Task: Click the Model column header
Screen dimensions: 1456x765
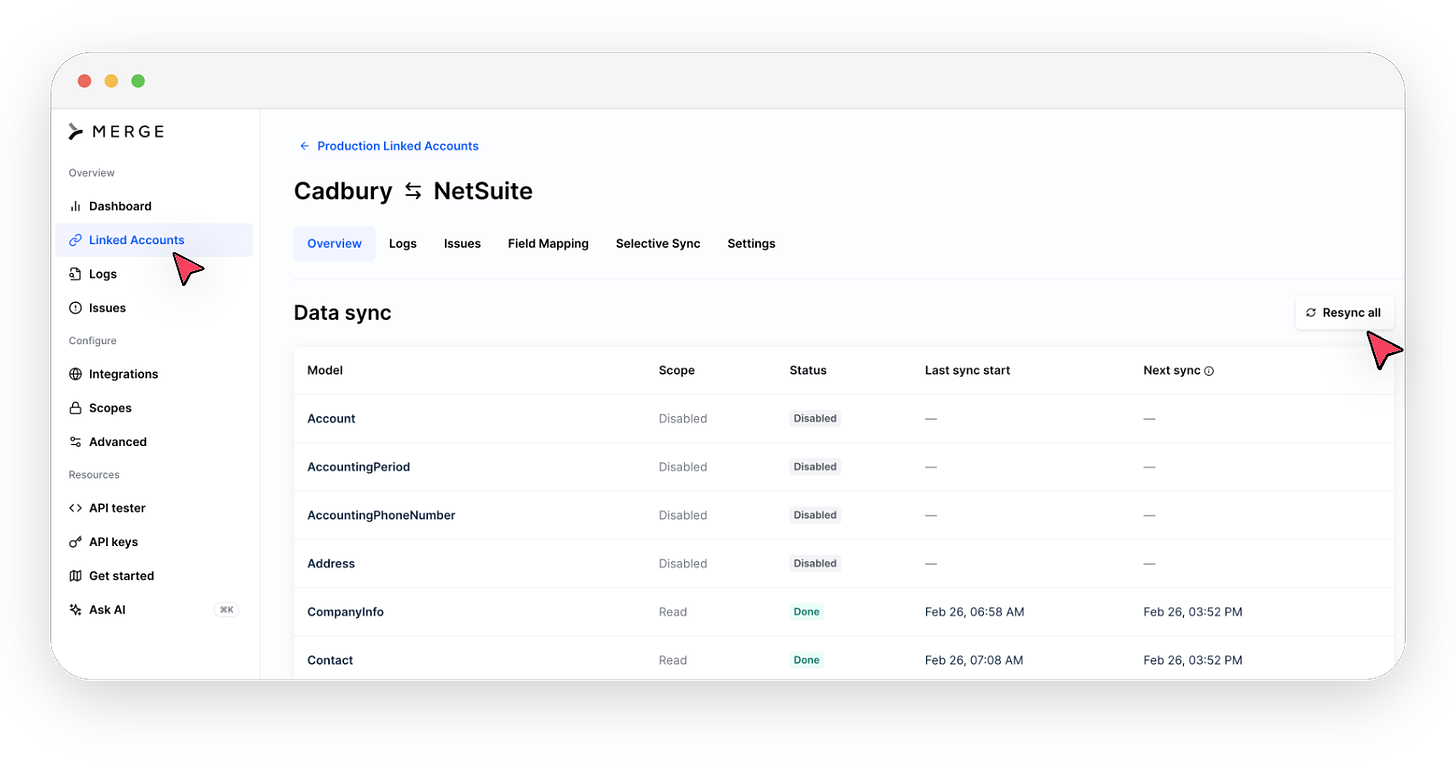Action: pyautogui.click(x=325, y=370)
